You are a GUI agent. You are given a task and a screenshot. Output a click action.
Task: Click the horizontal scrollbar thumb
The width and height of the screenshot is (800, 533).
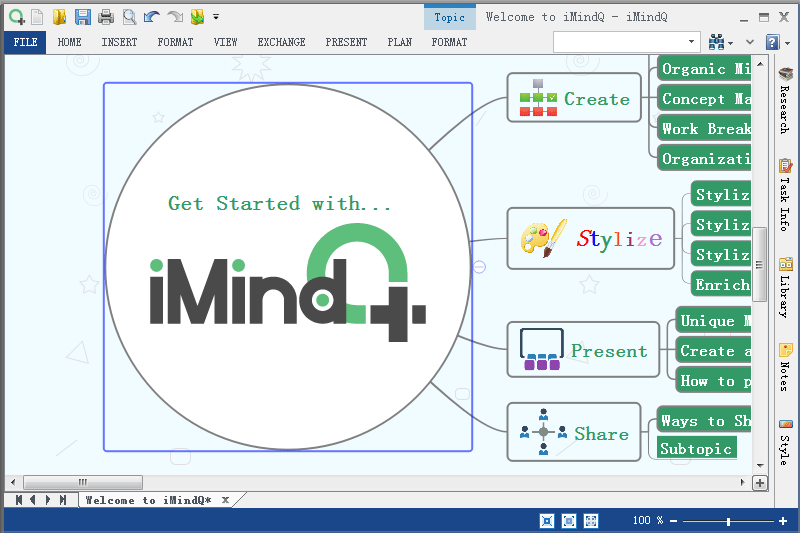tap(83, 482)
